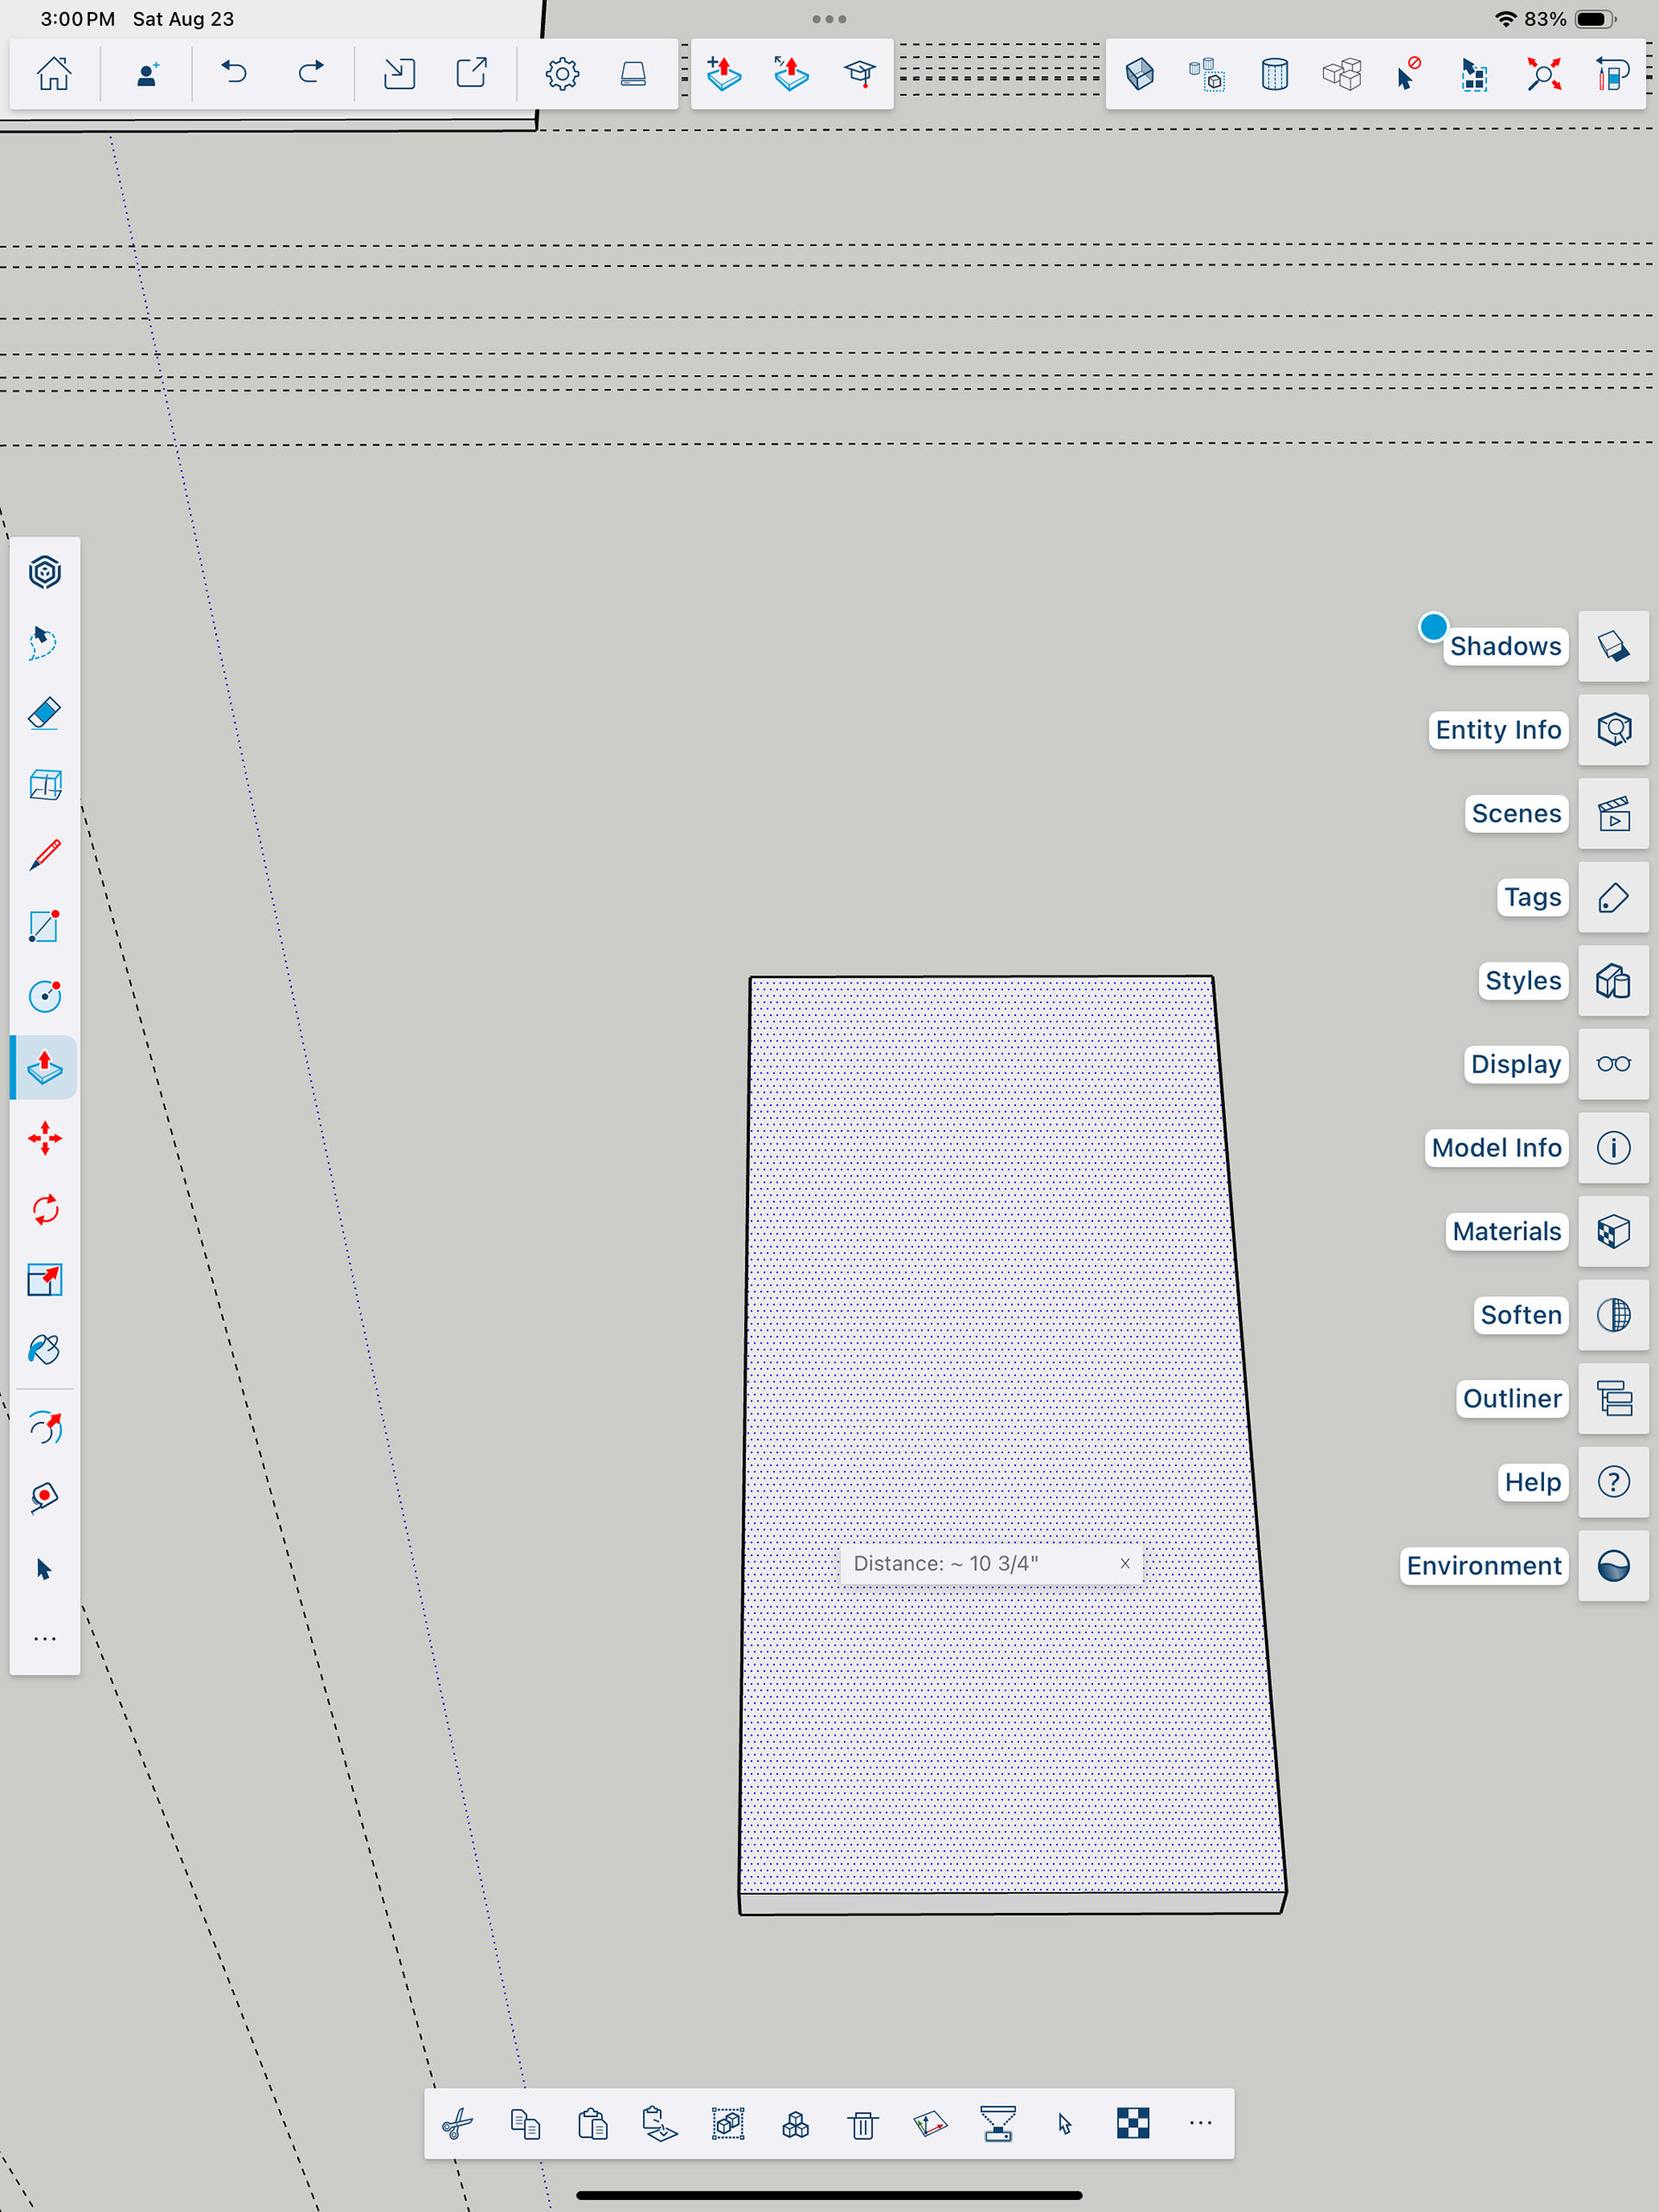Activate the Push/Pull tool
Screen dimensions: 1659x2212
pyautogui.click(x=45, y=1067)
